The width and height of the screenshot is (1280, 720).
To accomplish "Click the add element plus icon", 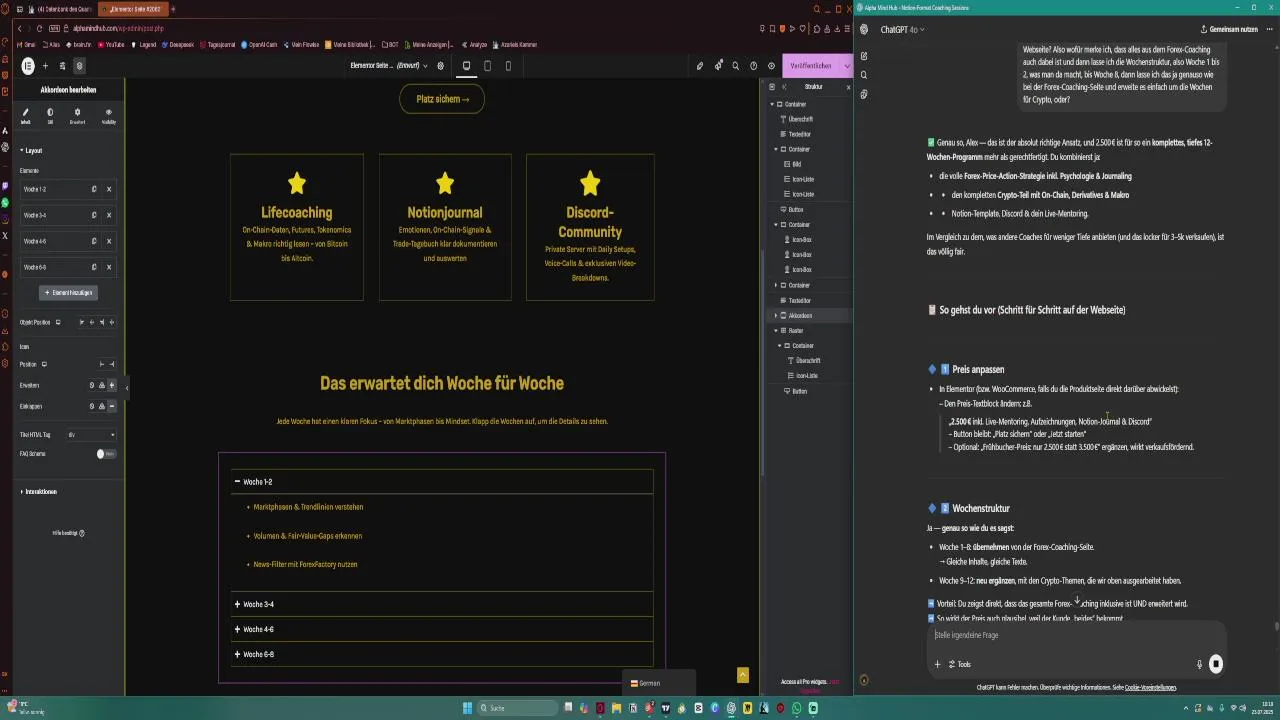I will coord(45,66).
